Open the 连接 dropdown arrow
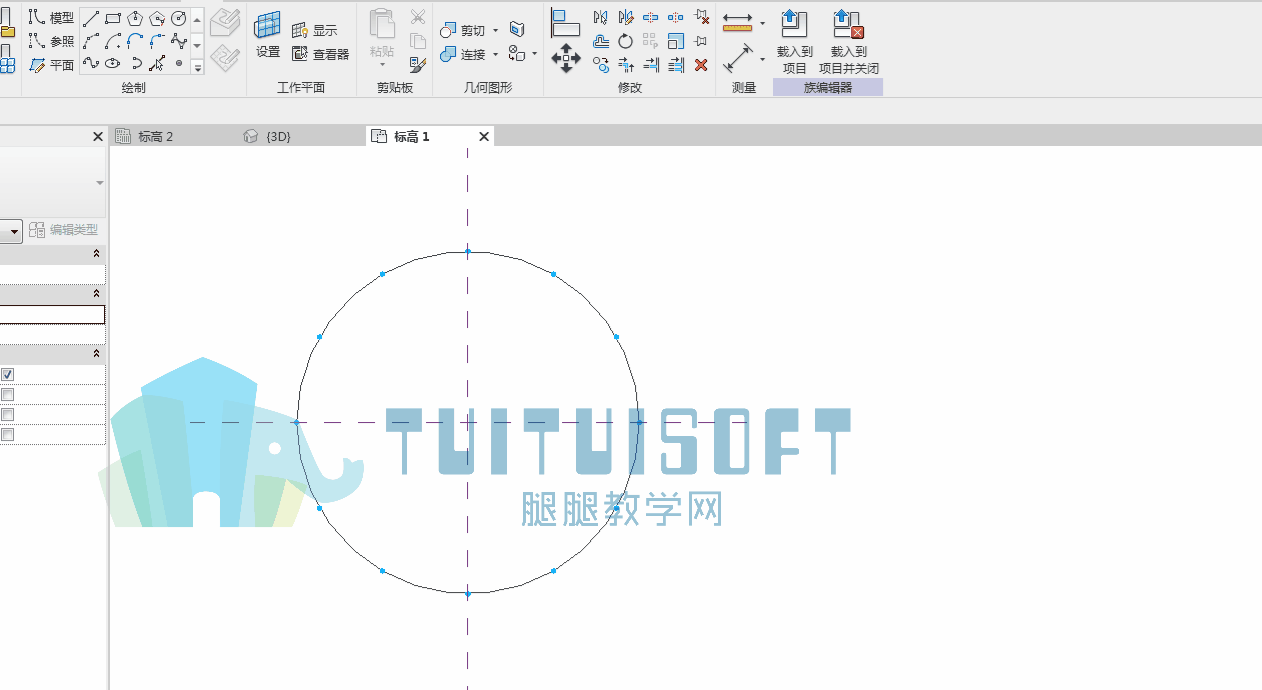 coord(495,55)
